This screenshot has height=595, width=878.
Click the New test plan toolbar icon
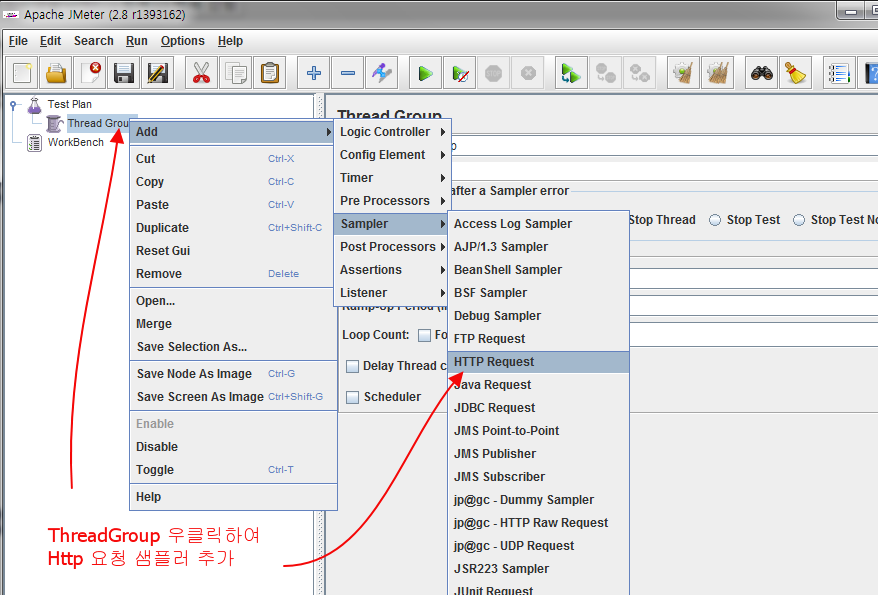(22, 73)
